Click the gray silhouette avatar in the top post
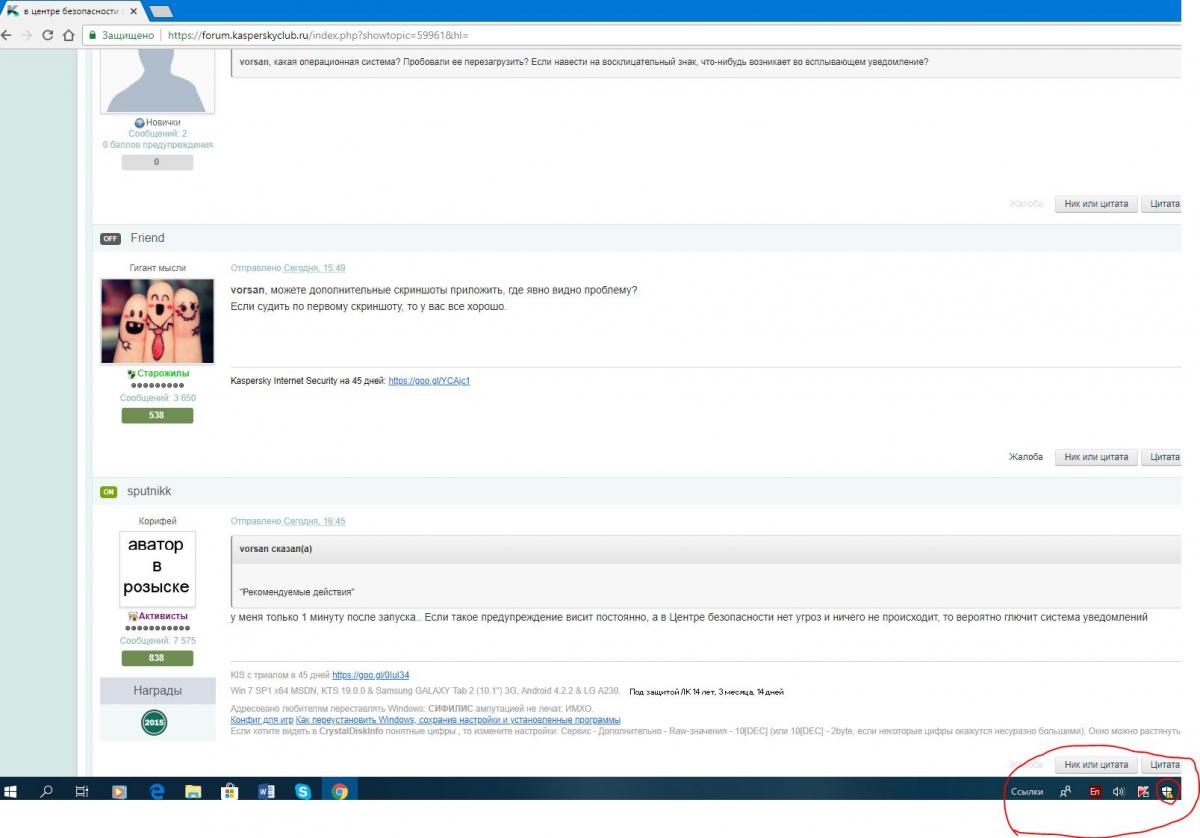 click(x=158, y=79)
